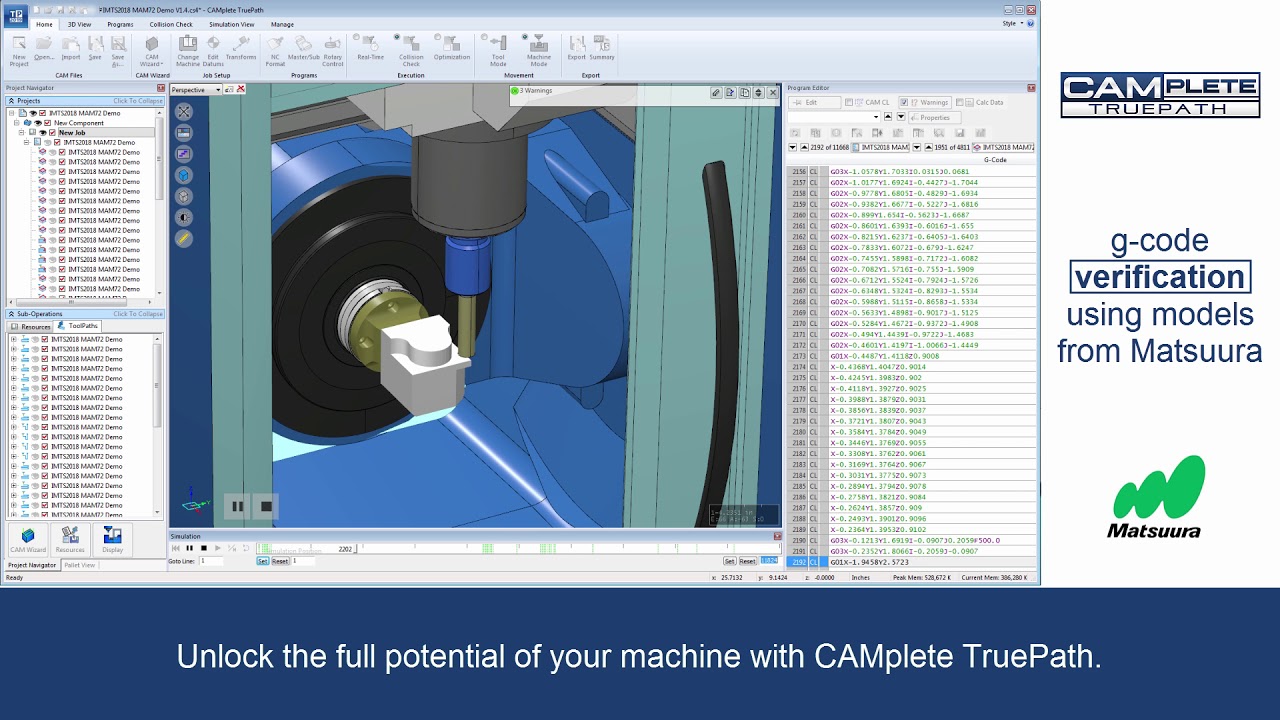Click up arrow beside 1951 of 4811
Screen dimensions: 1280x720
point(929,147)
